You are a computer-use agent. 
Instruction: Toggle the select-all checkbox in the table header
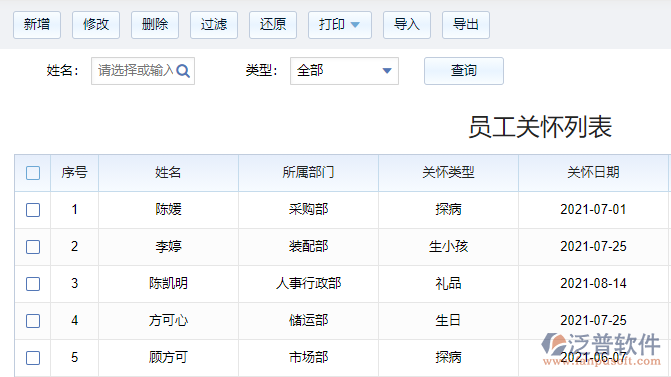pos(33,173)
